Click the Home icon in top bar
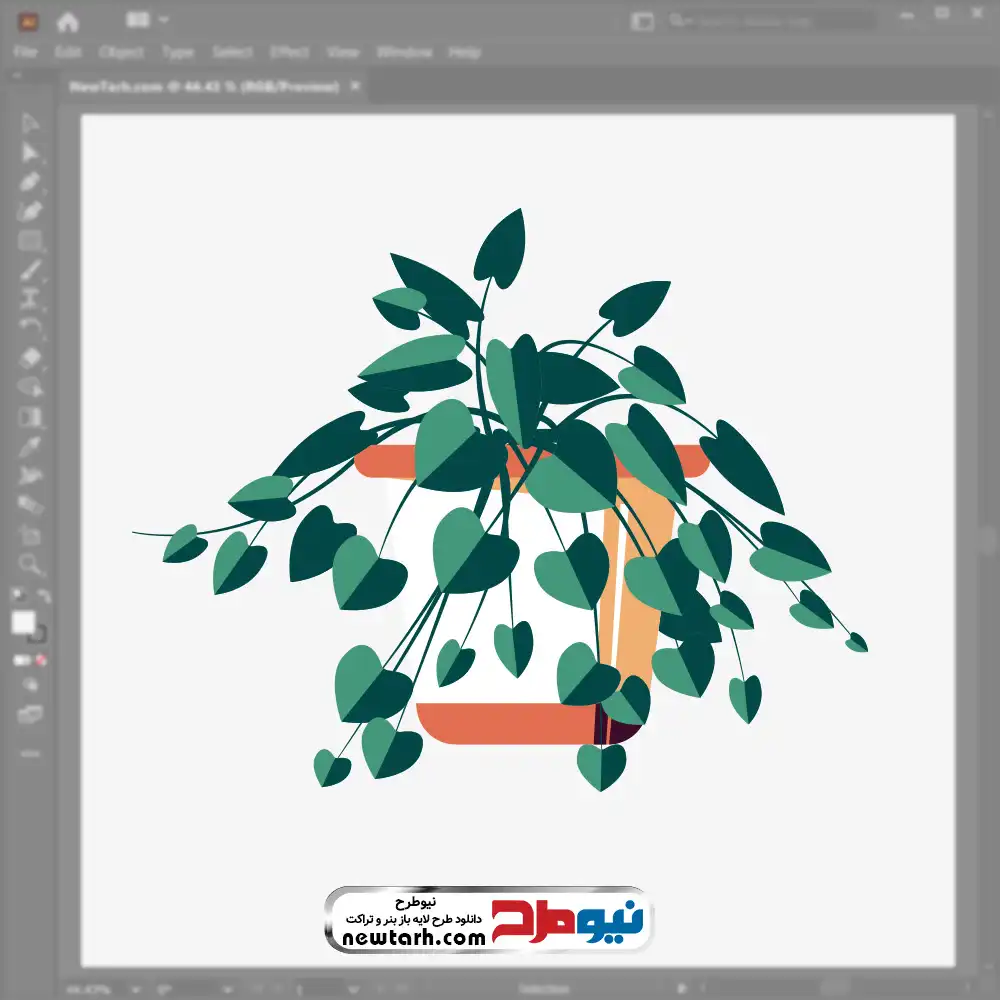Image resolution: width=1000 pixels, height=1000 pixels. point(68,21)
